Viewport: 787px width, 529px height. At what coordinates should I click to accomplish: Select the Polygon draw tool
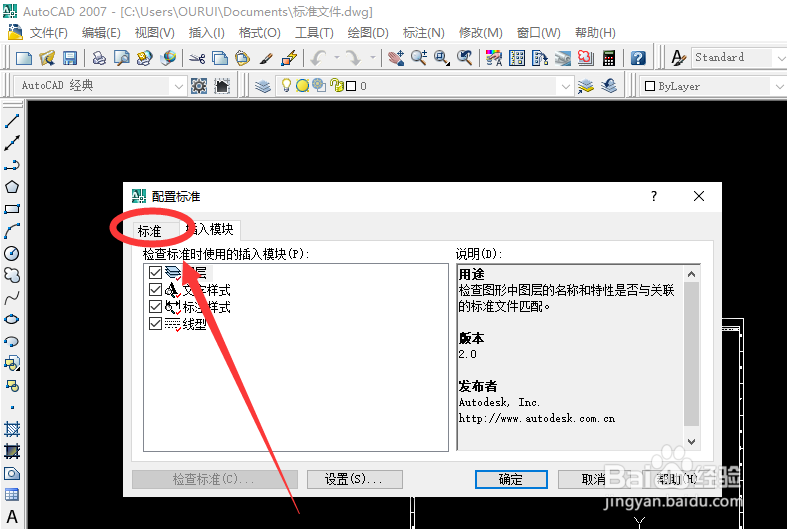[x=12, y=187]
